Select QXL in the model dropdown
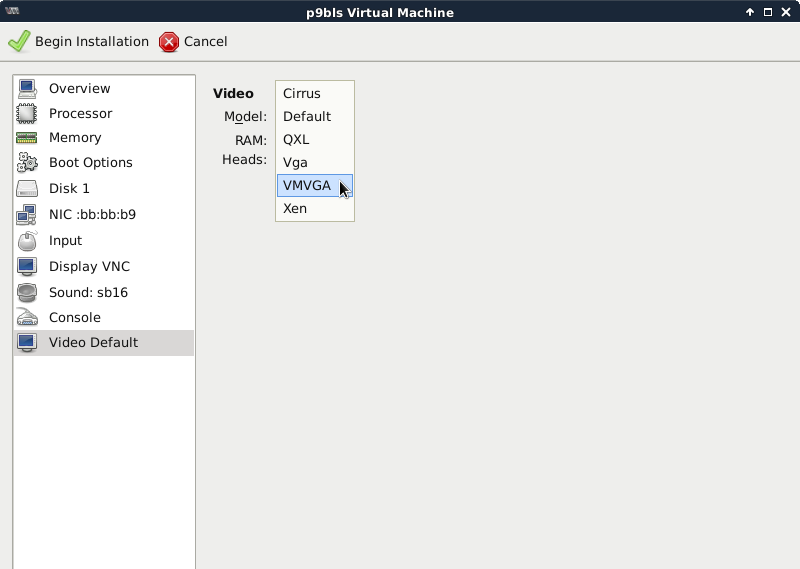The image size is (800, 569). point(296,140)
